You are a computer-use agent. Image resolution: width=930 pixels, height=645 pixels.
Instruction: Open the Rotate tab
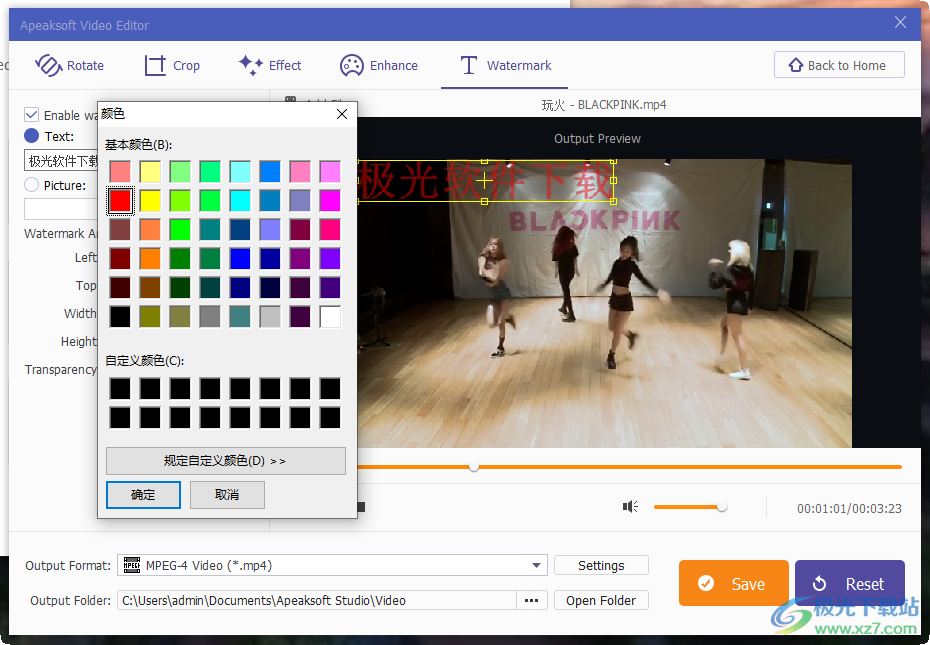(x=69, y=65)
